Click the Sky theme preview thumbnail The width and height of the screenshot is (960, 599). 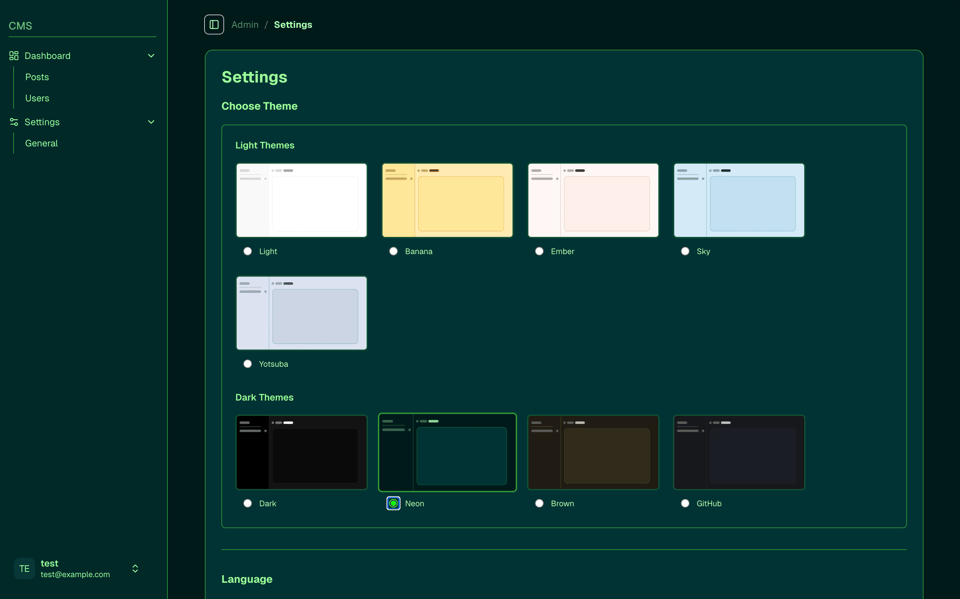[739, 200]
